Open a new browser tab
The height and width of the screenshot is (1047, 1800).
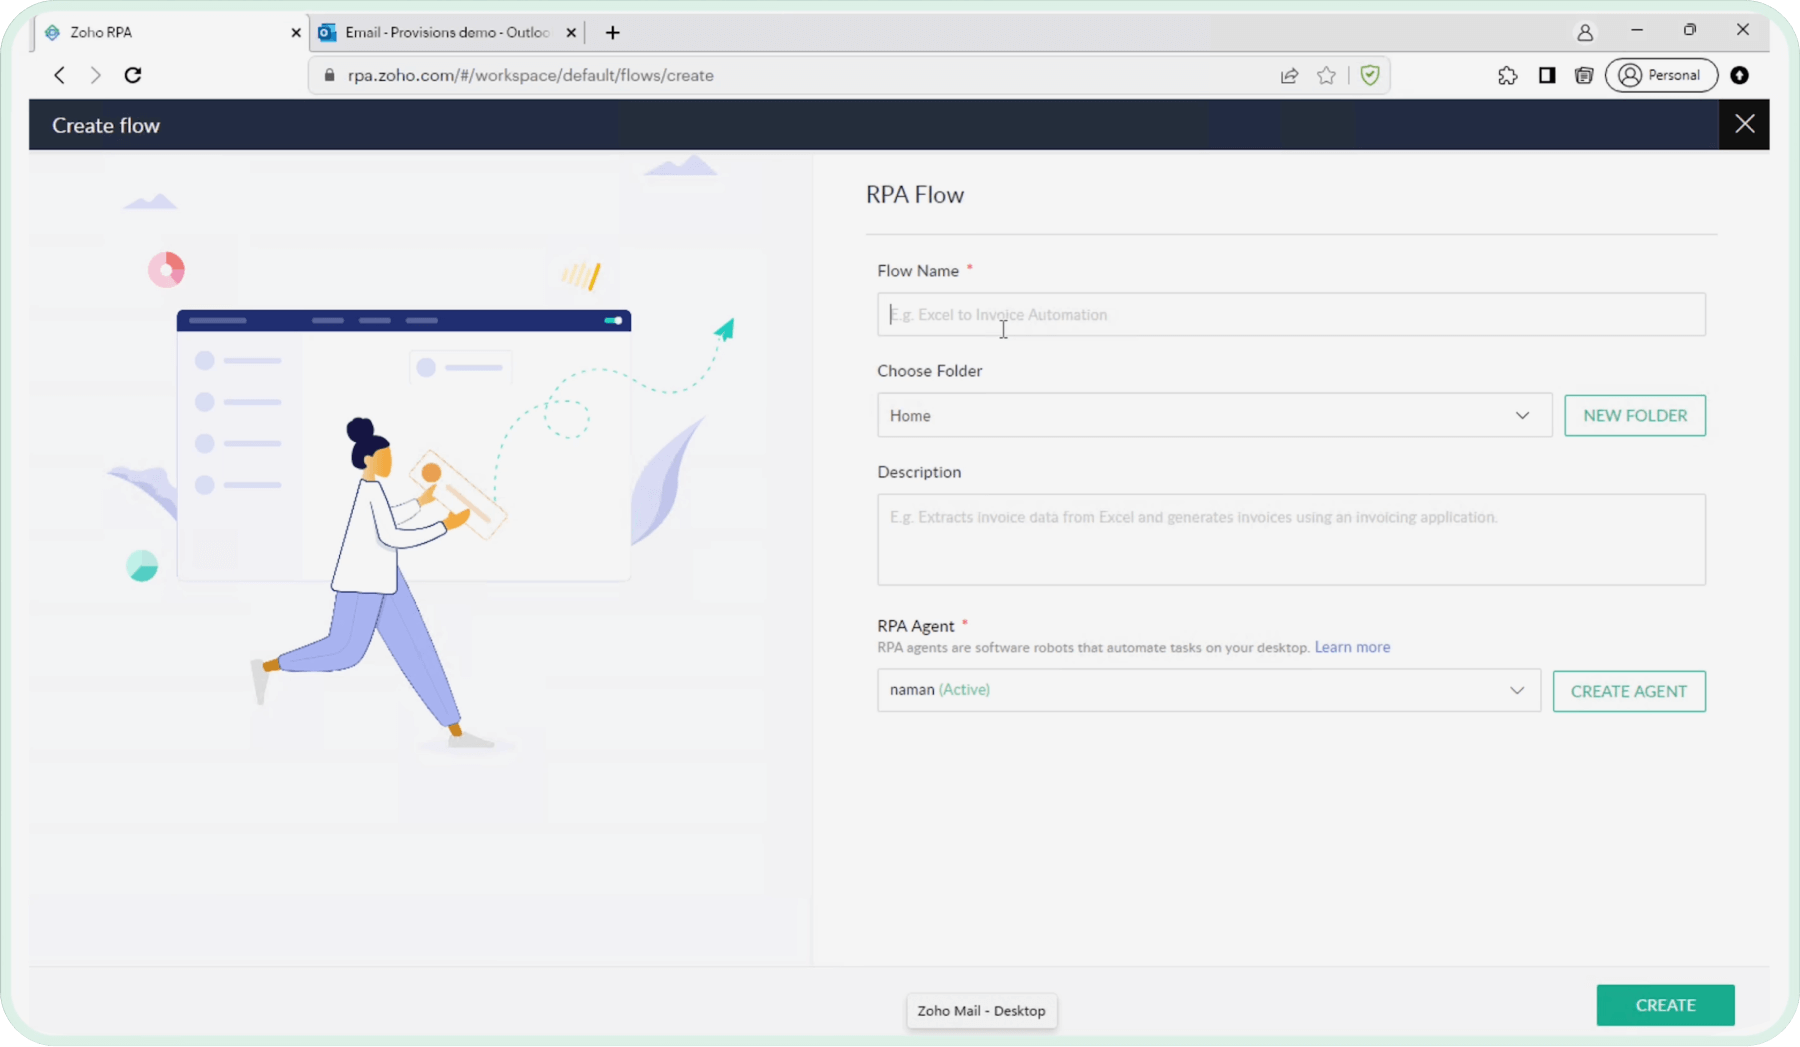click(x=613, y=33)
